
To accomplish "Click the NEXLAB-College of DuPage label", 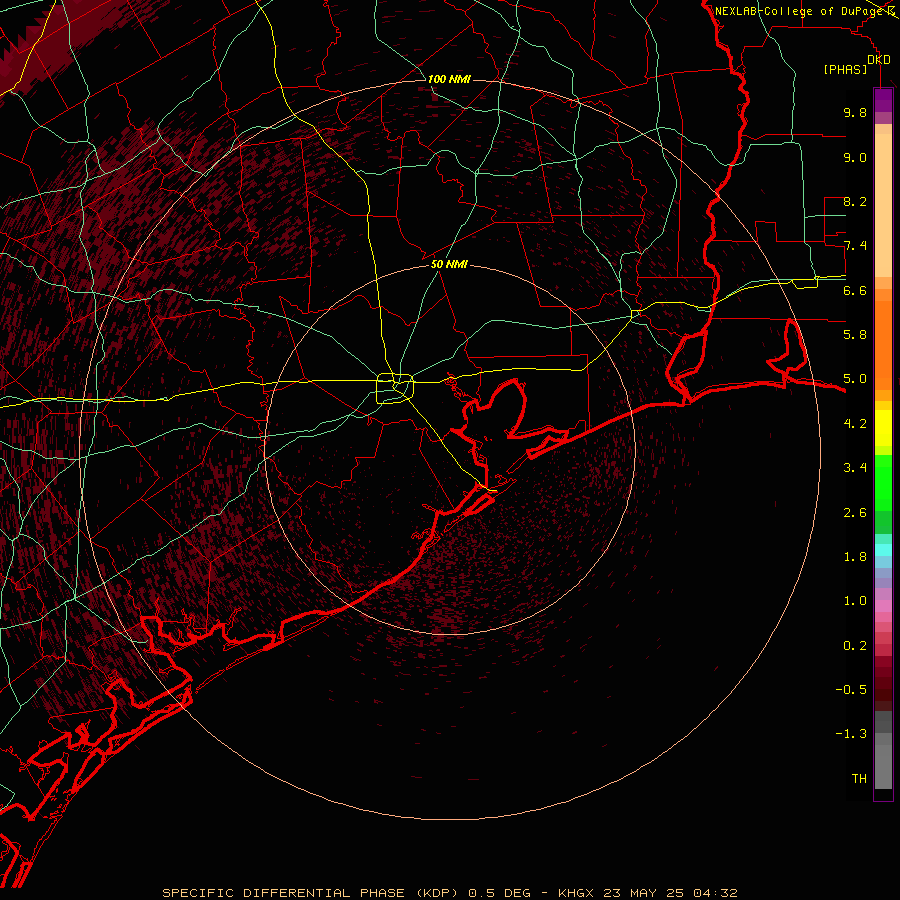I will pyautogui.click(x=798, y=11).
